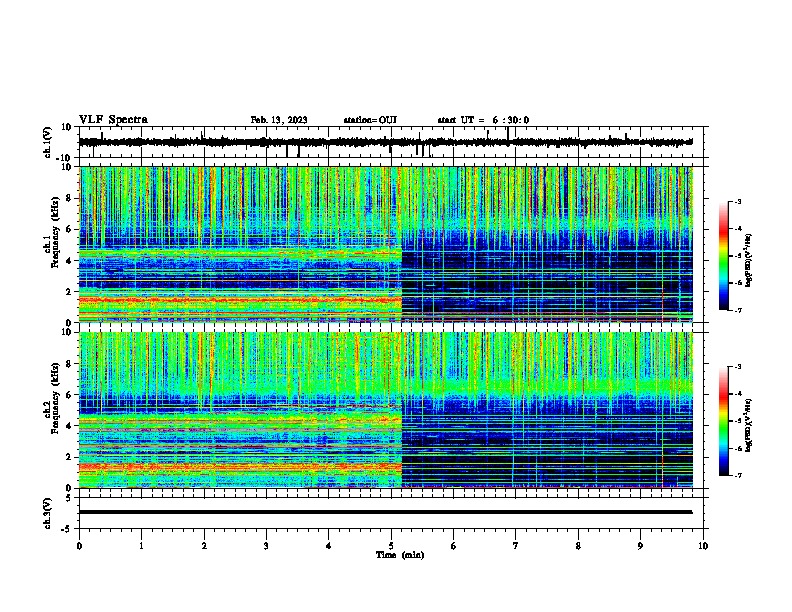The width and height of the screenshot is (792, 612).
Task: Click the ch.3 flat black trace
Action: click(x=386, y=512)
